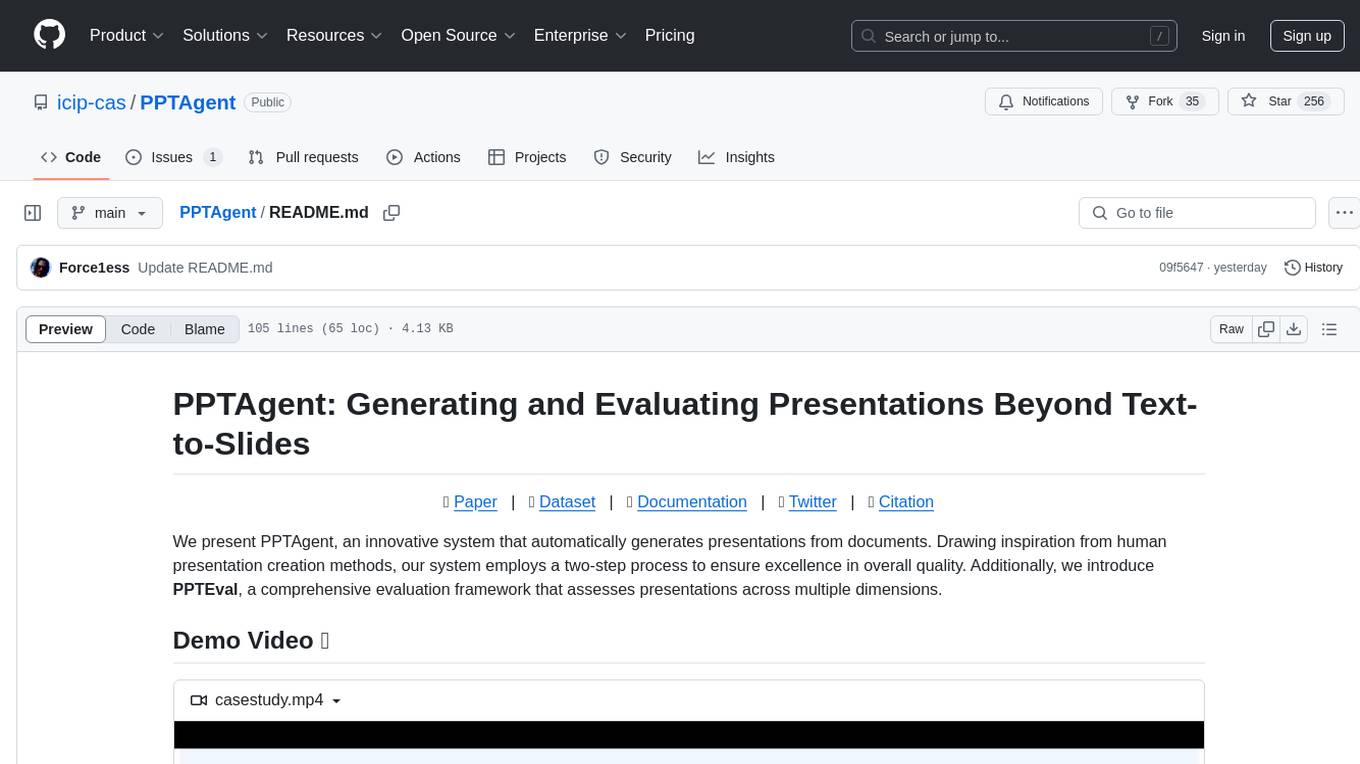Copy raw file contents
The width and height of the screenshot is (1360, 764).
tap(1266, 329)
